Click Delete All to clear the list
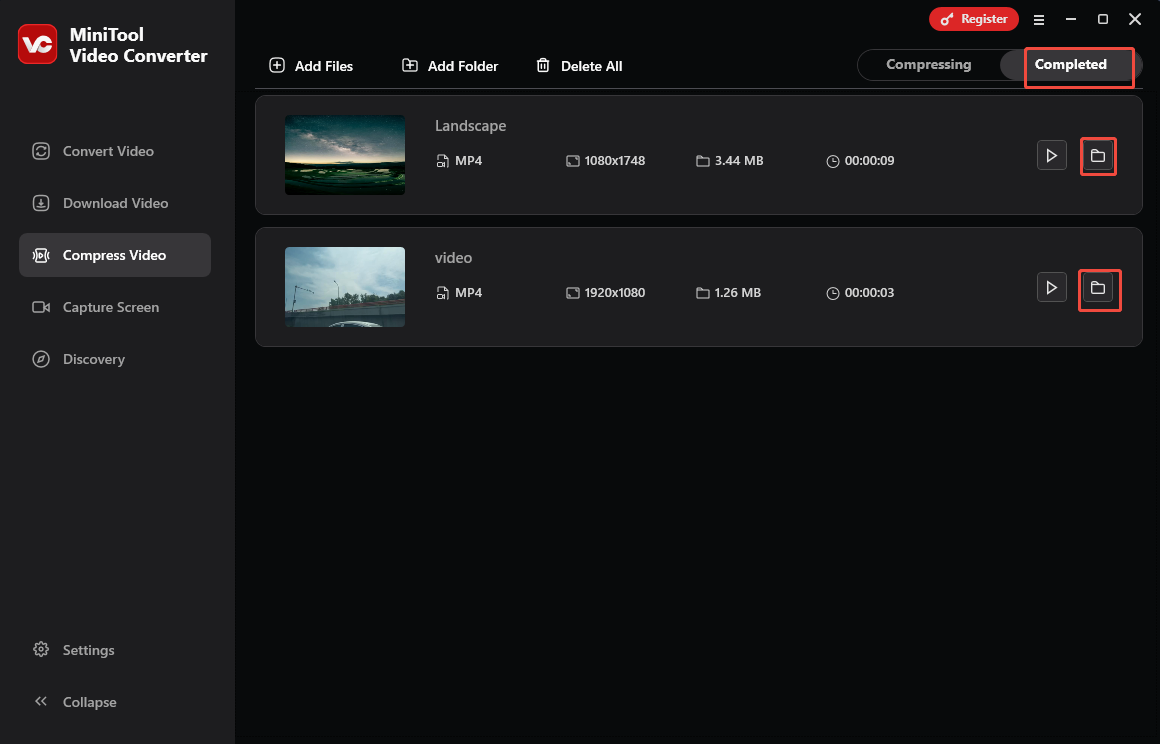Viewport: 1160px width, 744px height. pos(579,66)
